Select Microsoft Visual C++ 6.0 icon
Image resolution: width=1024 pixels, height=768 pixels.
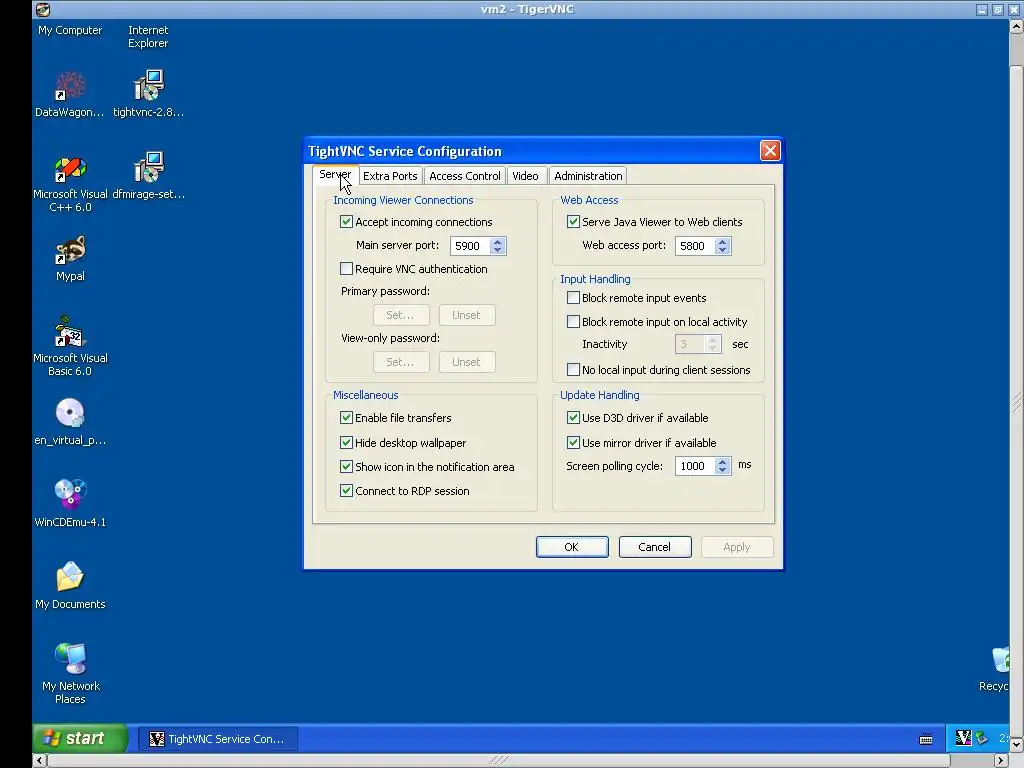coord(70,185)
